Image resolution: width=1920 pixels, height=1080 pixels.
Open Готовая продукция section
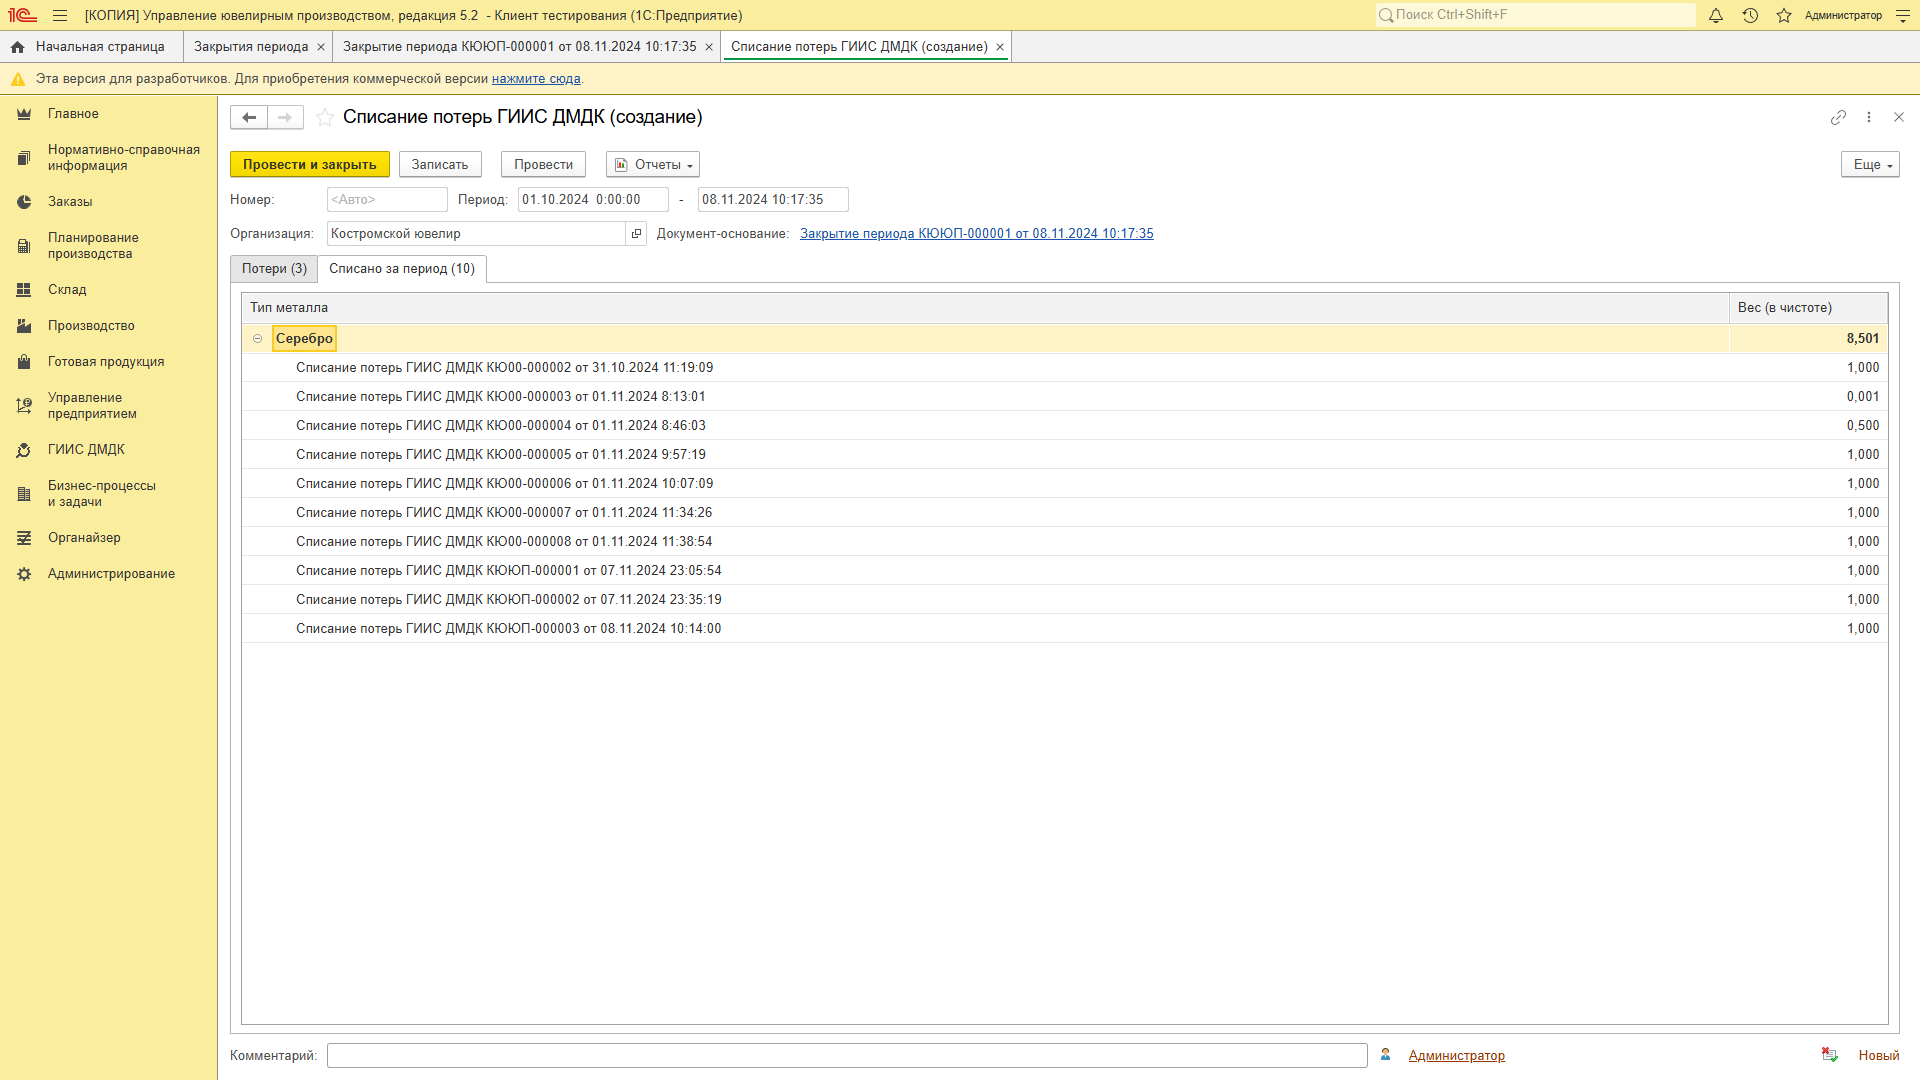[x=108, y=362]
